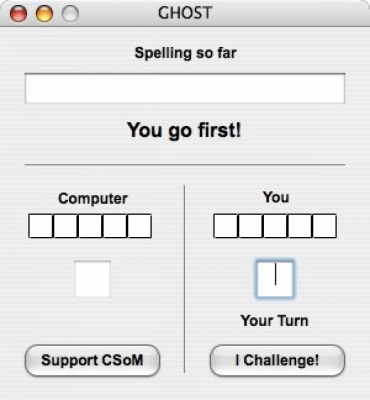
Task: Open the Support CSoM button
Action: [92, 361]
